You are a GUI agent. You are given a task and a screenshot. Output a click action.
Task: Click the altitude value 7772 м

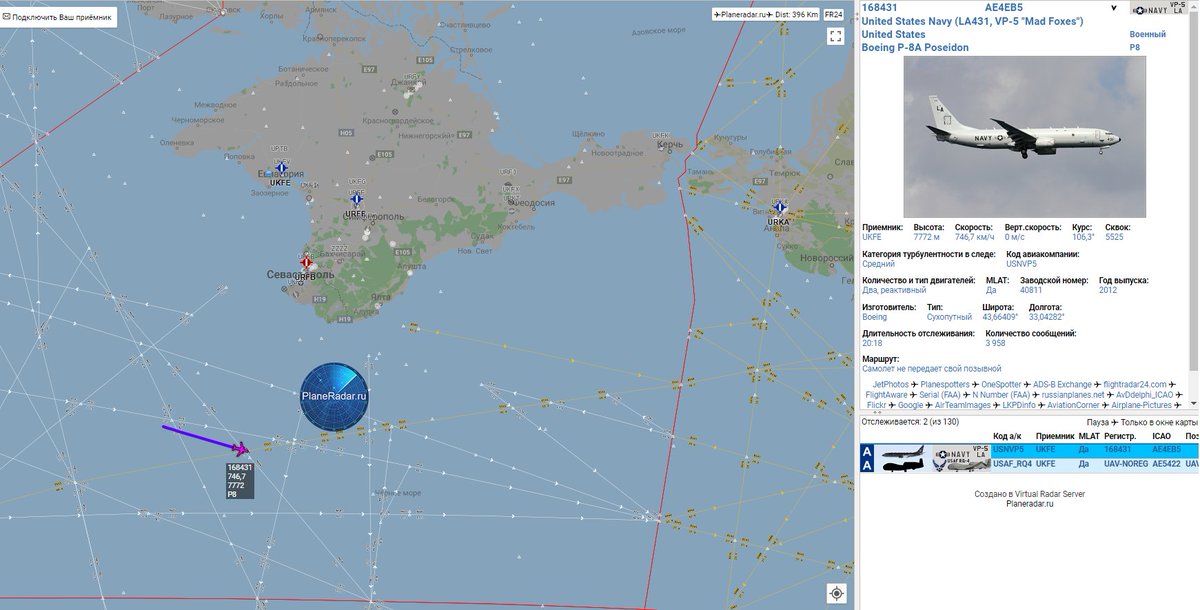coord(929,237)
